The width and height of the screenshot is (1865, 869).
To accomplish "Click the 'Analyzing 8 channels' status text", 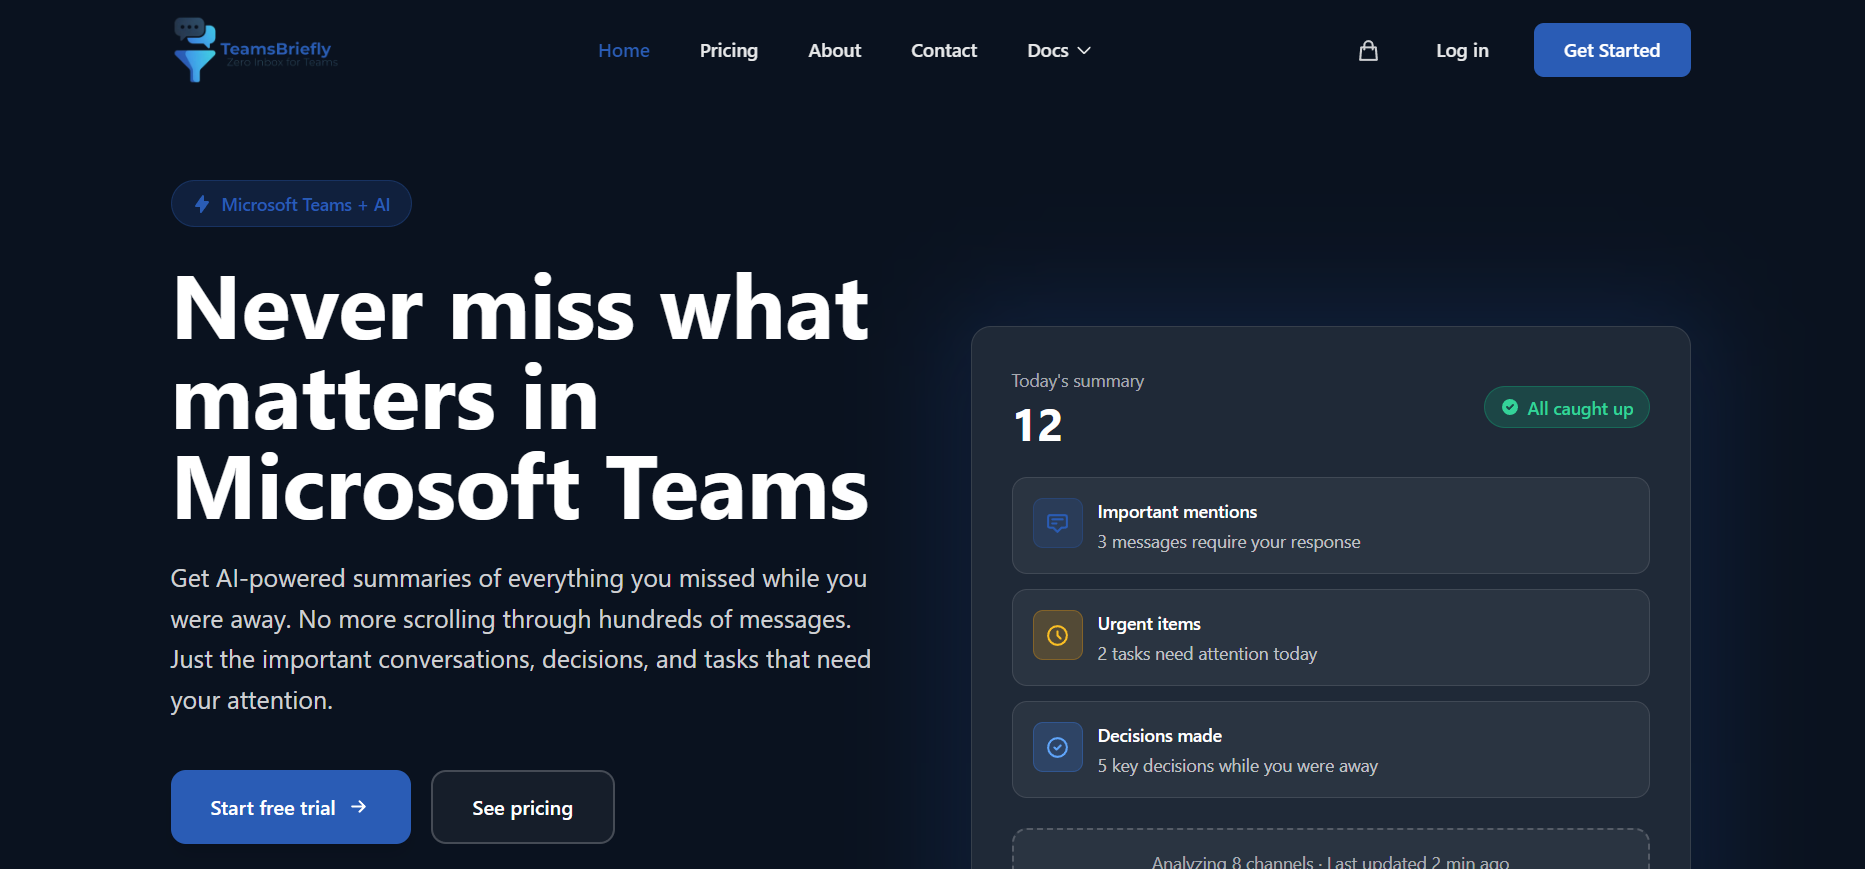I will click(x=1331, y=861).
